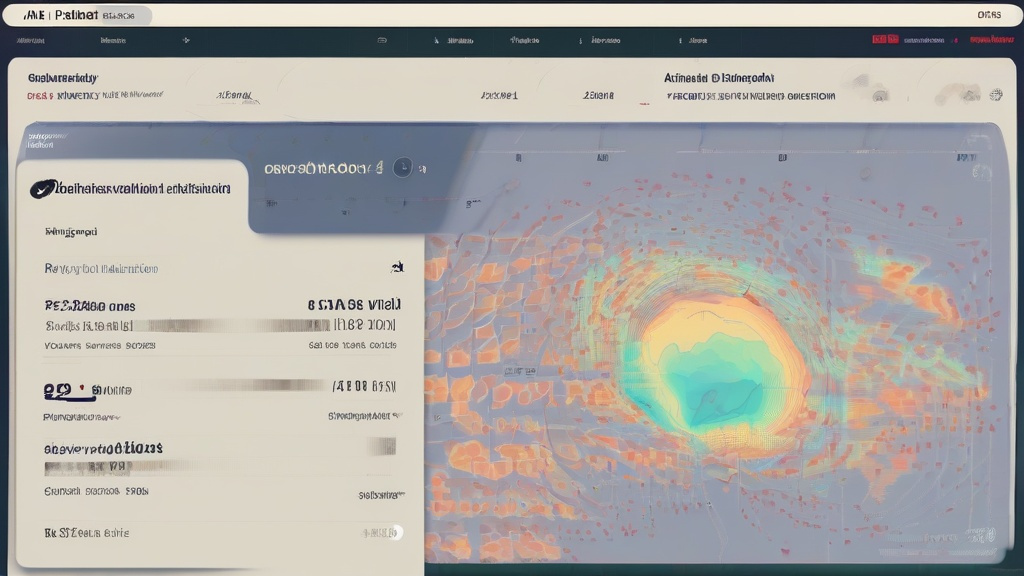Viewport: 1024px width, 576px height.
Task: Click the dark oval checkmark icon in the panel header
Action: tap(43, 188)
